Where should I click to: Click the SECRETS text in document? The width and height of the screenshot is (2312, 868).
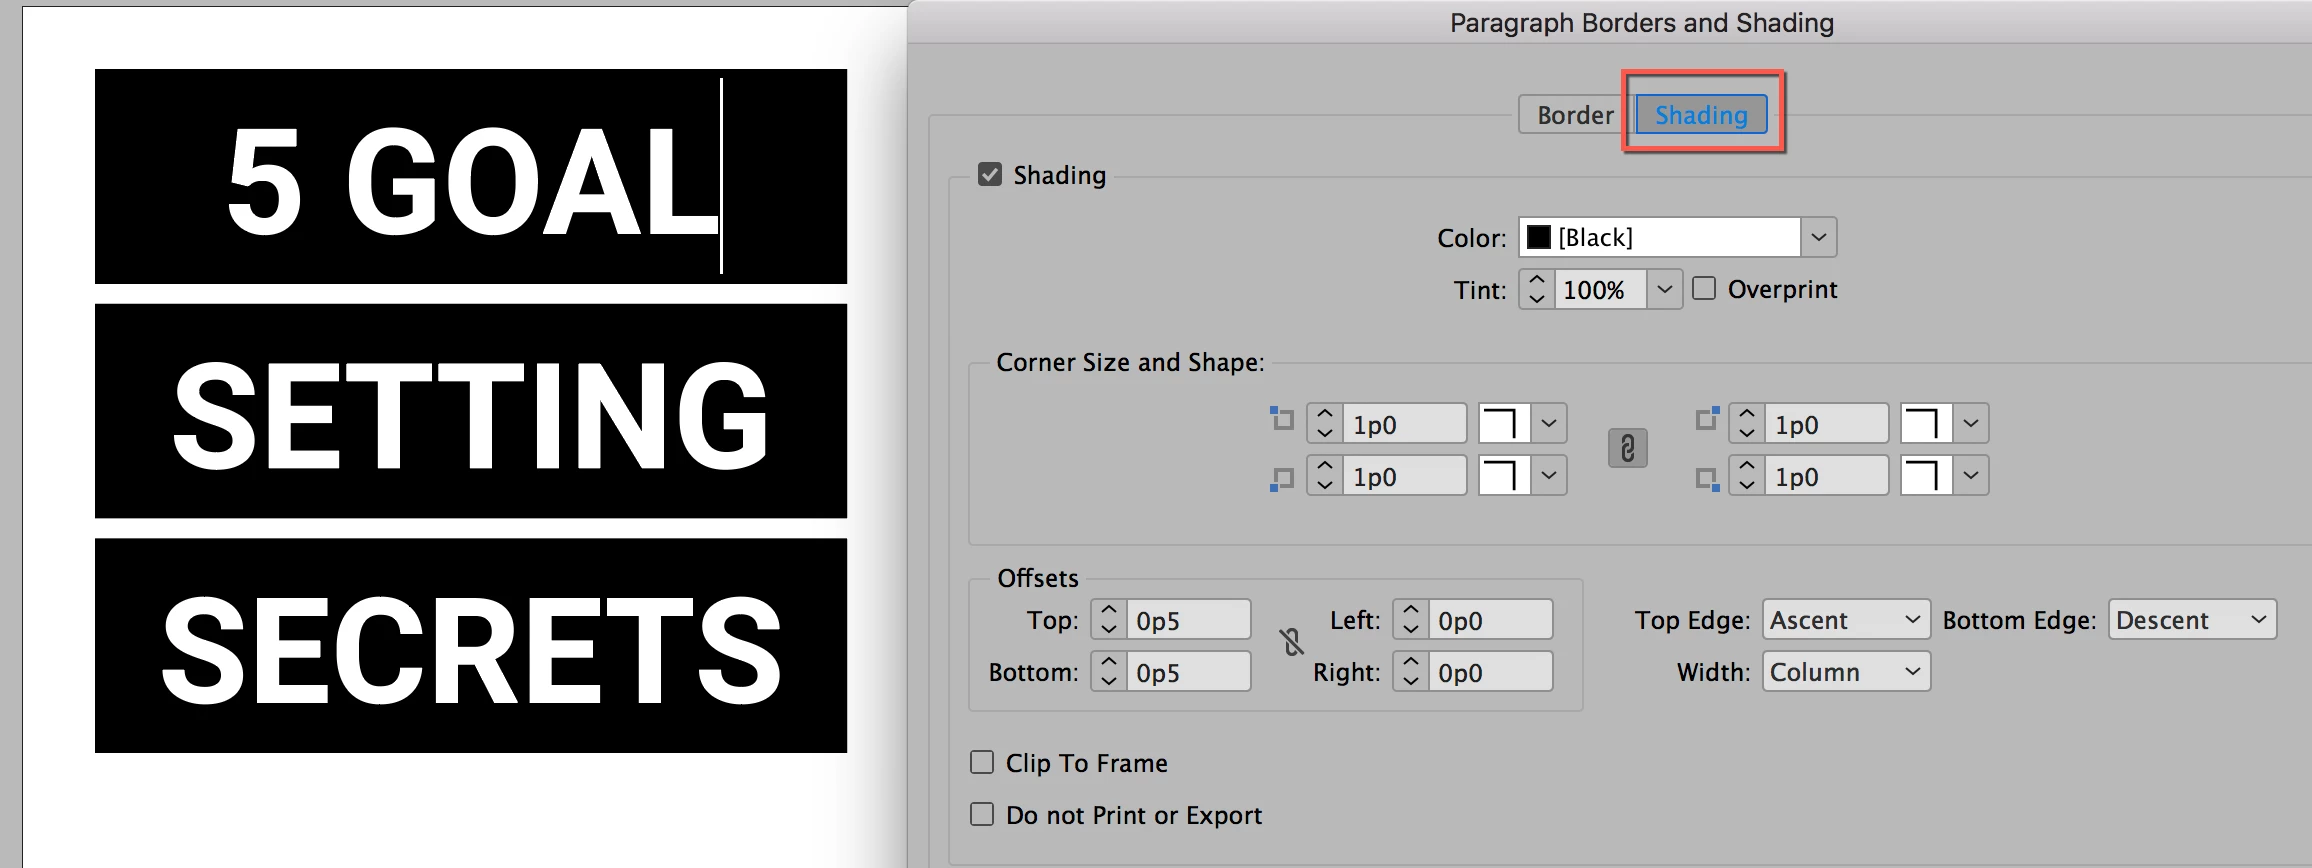pos(471,650)
